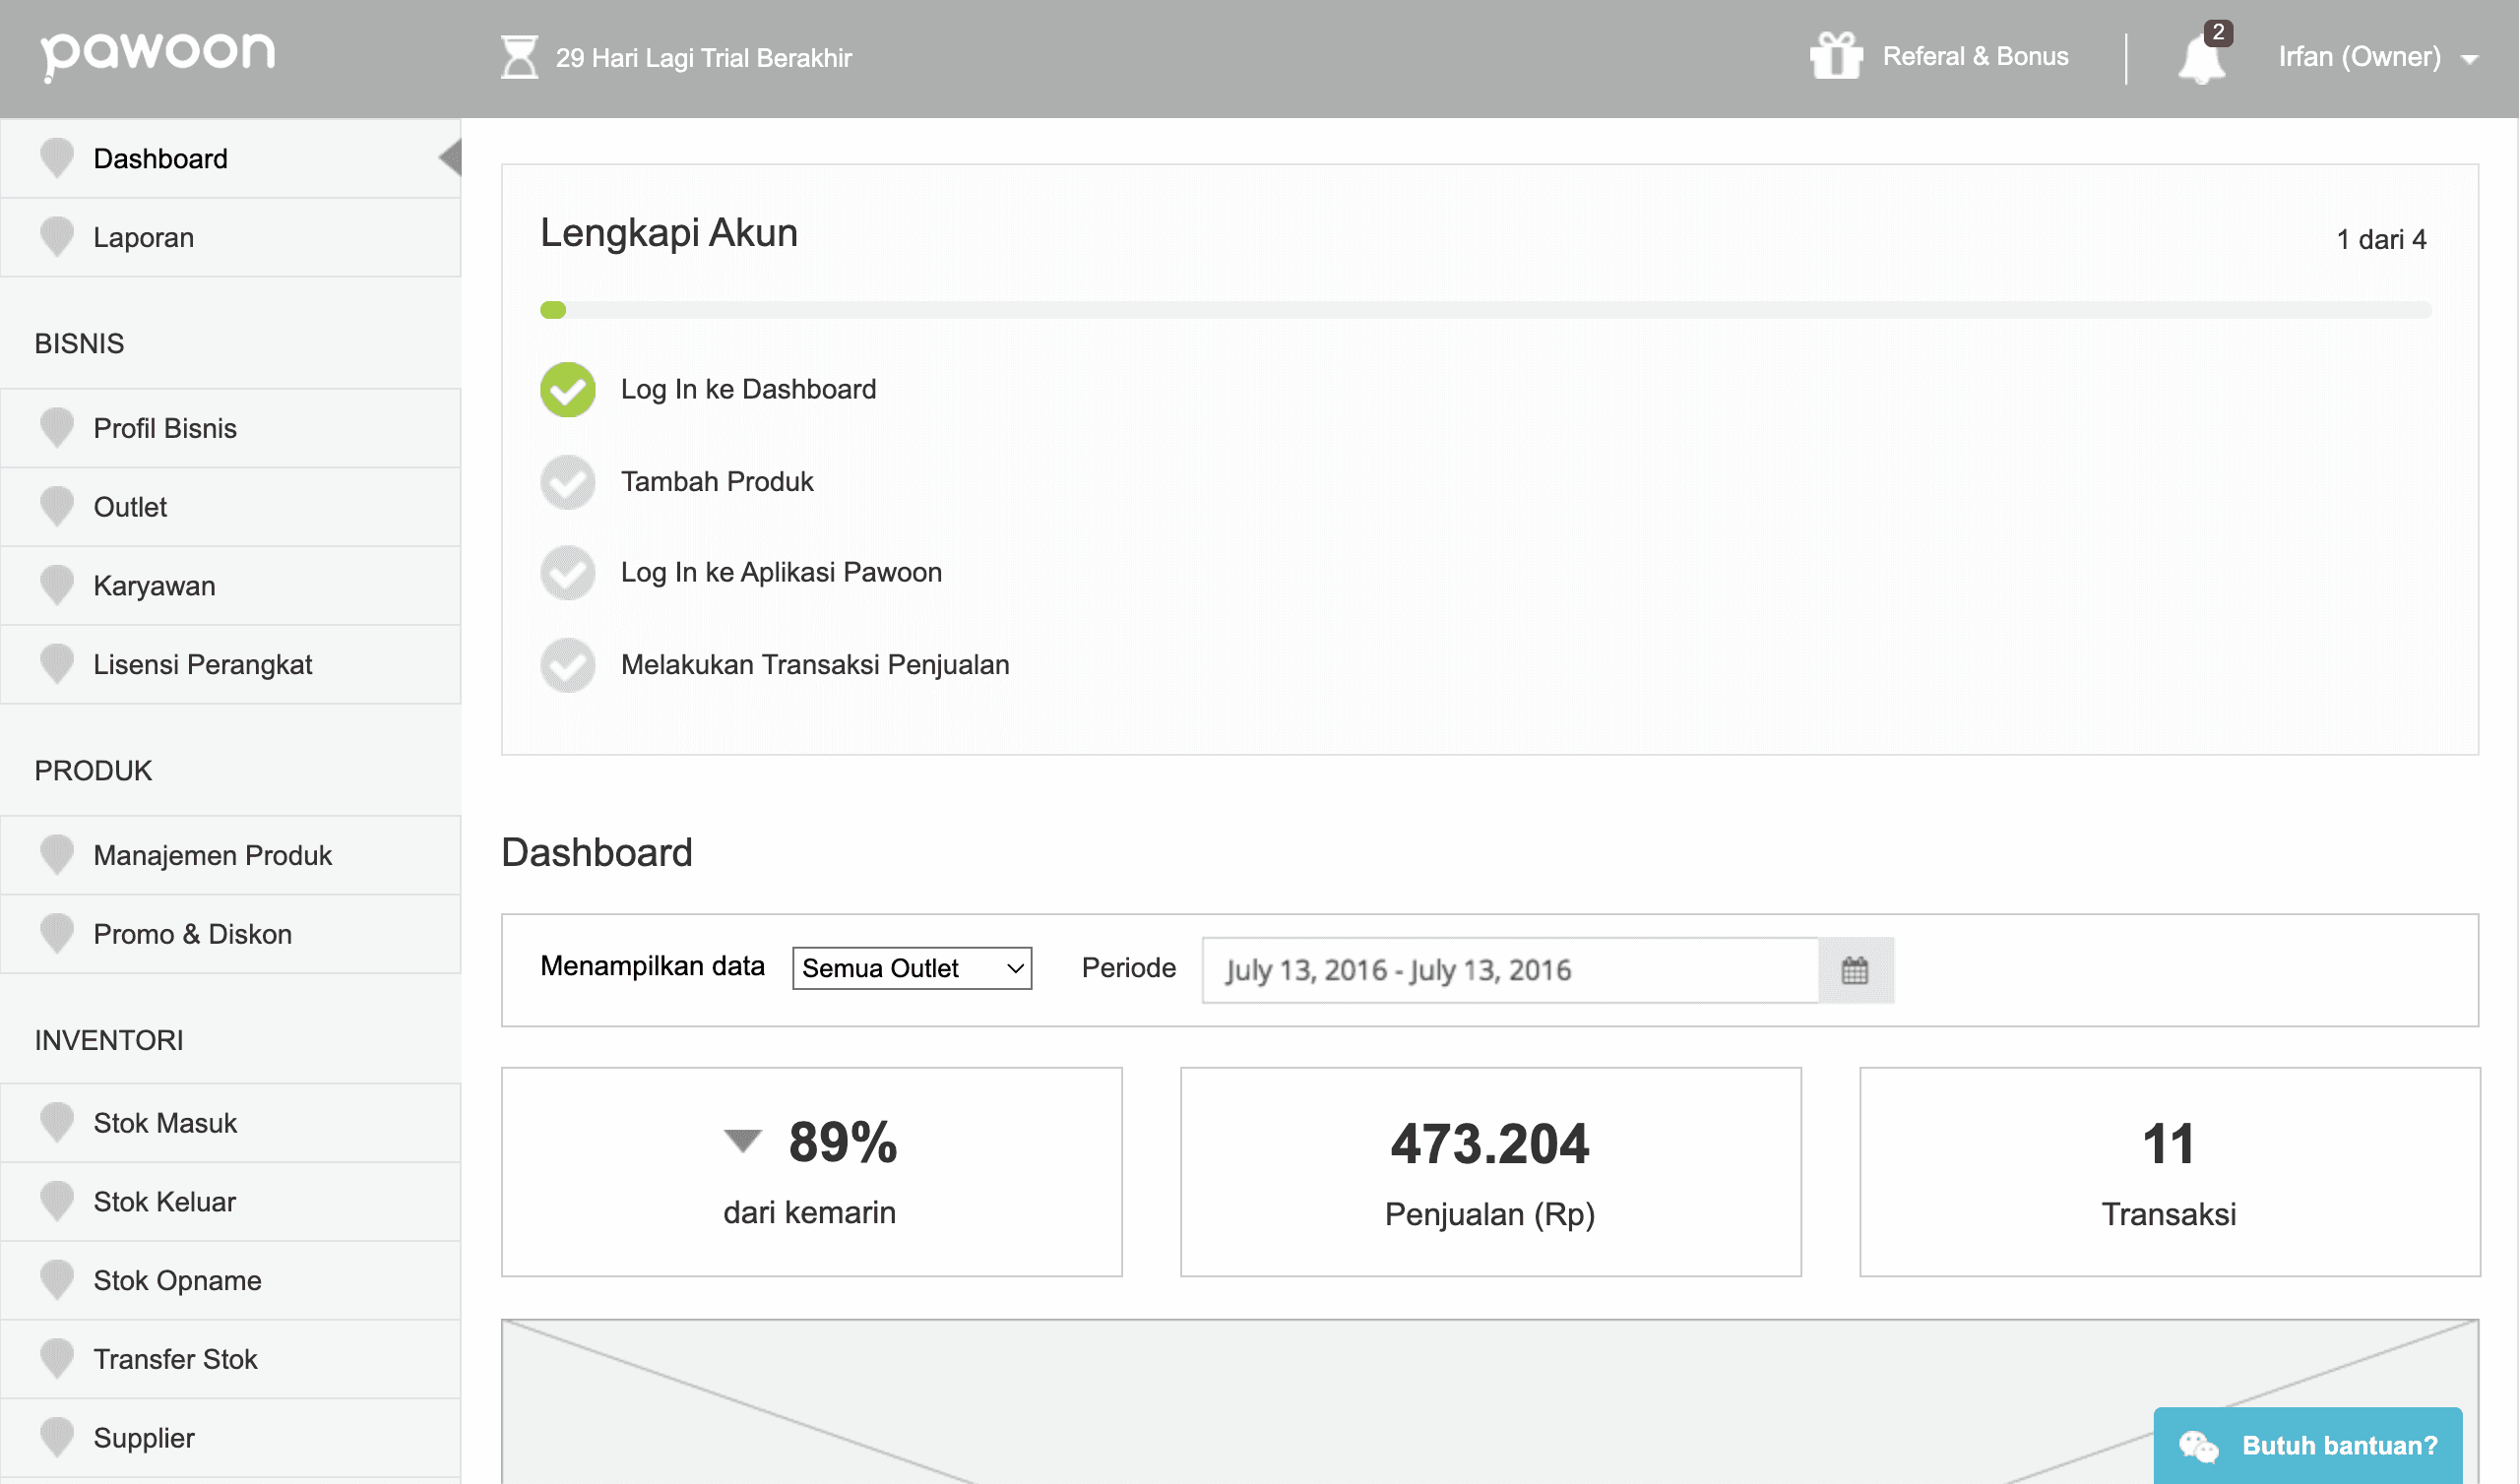
Task: Click the chat bubbles help icon
Action: coord(2199,1446)
